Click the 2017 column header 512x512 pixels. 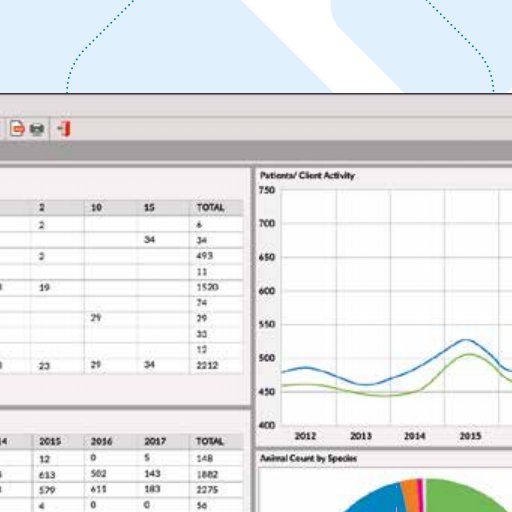pos(155,442)
